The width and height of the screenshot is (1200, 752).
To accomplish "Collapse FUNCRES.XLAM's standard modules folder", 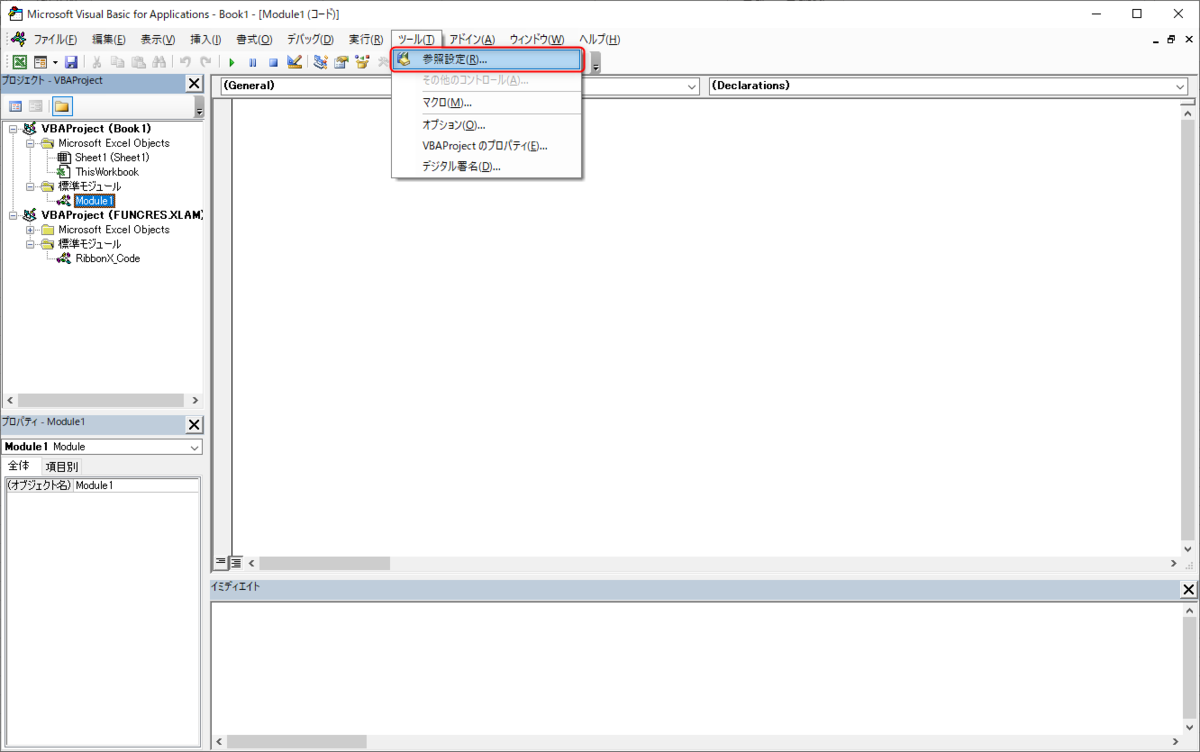I will click(x=30, y=244).
